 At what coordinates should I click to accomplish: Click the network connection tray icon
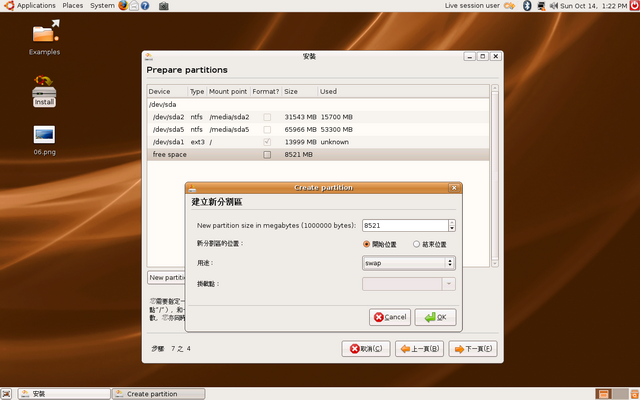[541, 6]
